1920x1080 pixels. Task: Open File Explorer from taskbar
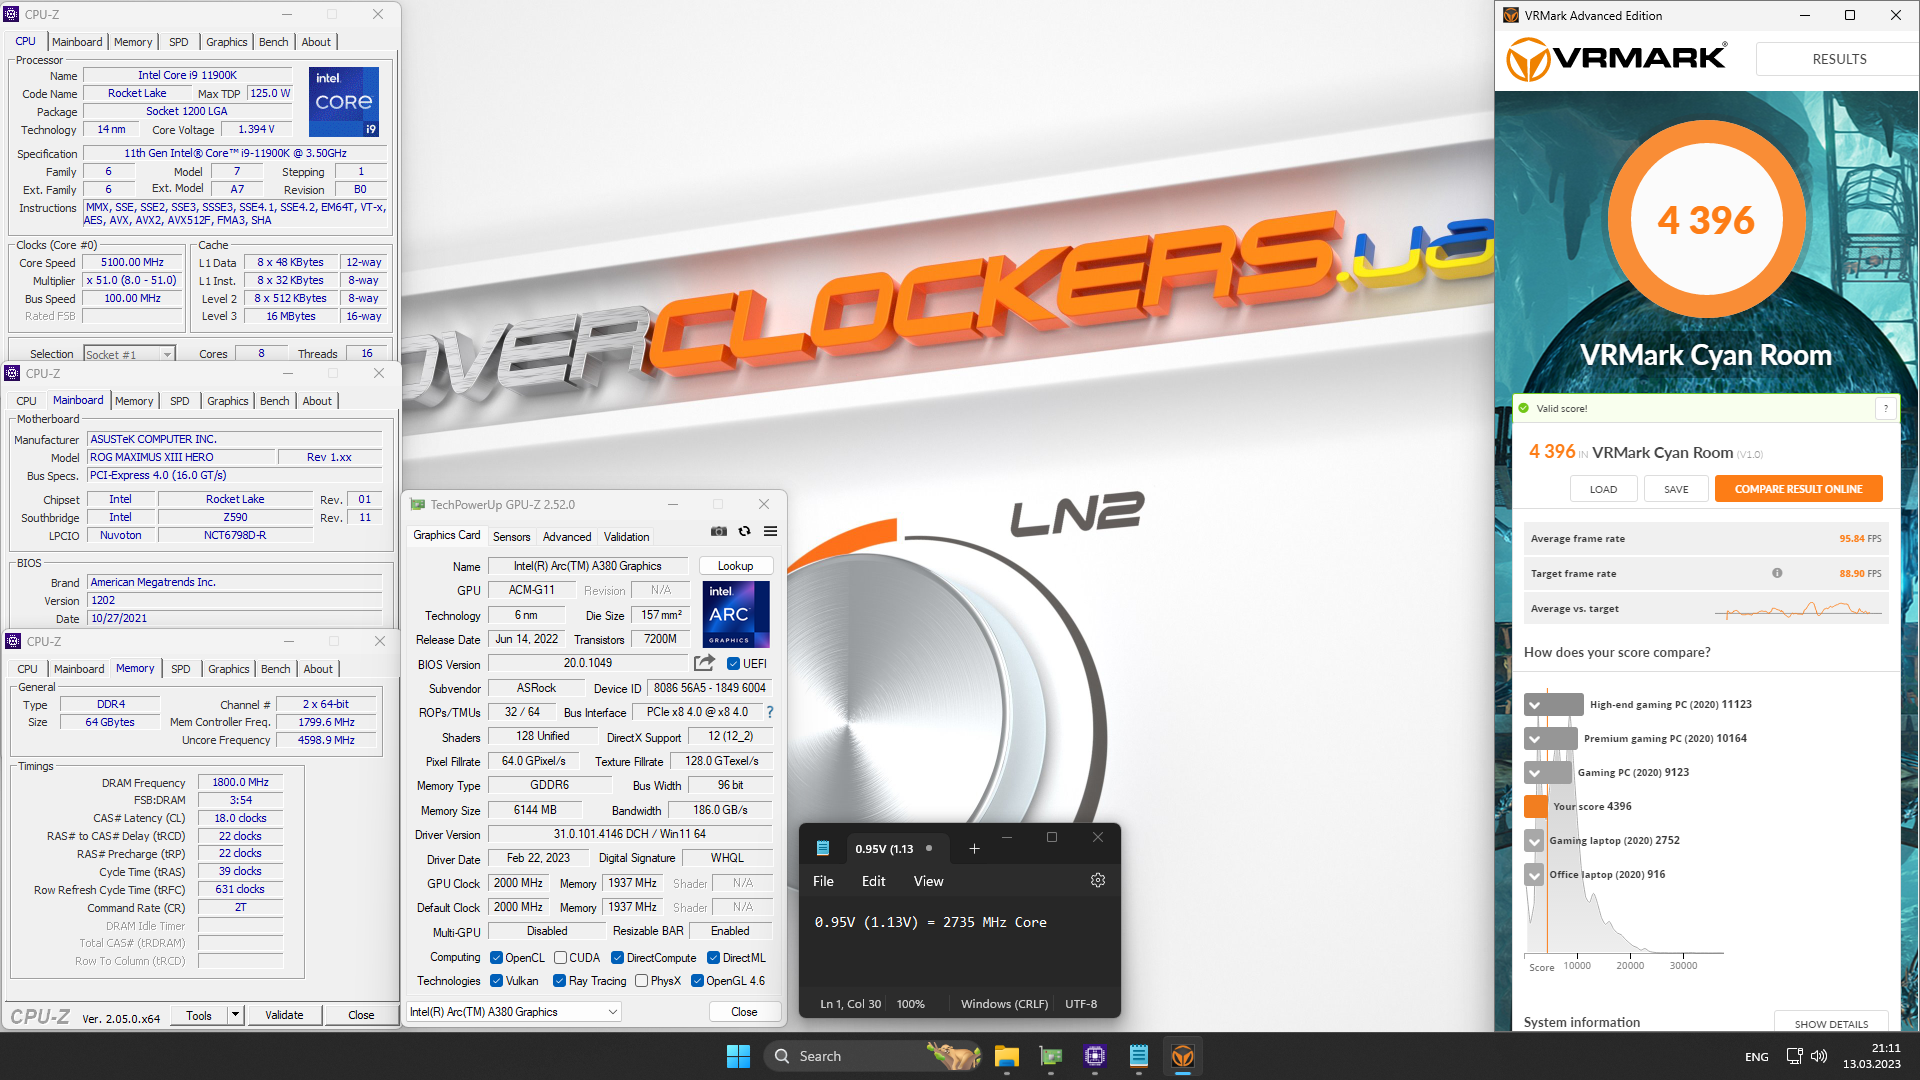coord(1006,1056)
